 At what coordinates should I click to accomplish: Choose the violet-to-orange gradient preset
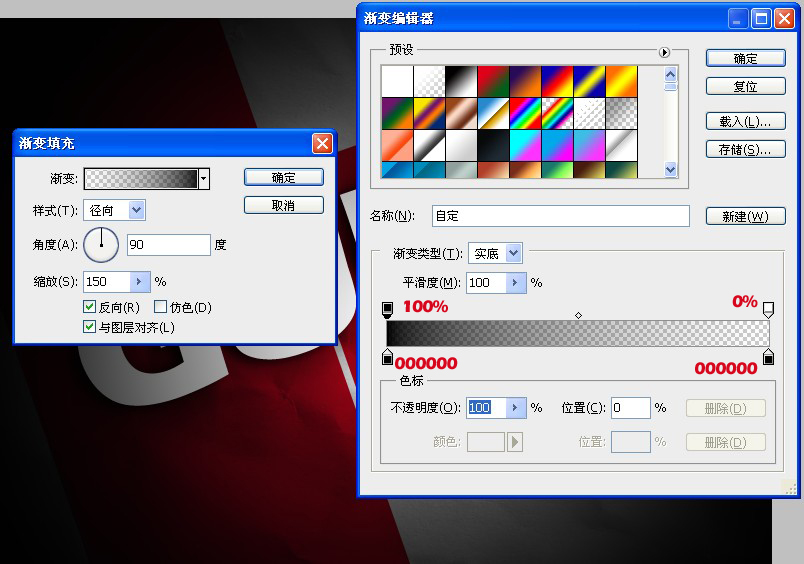pyautogui.click(x=525, y=82)
